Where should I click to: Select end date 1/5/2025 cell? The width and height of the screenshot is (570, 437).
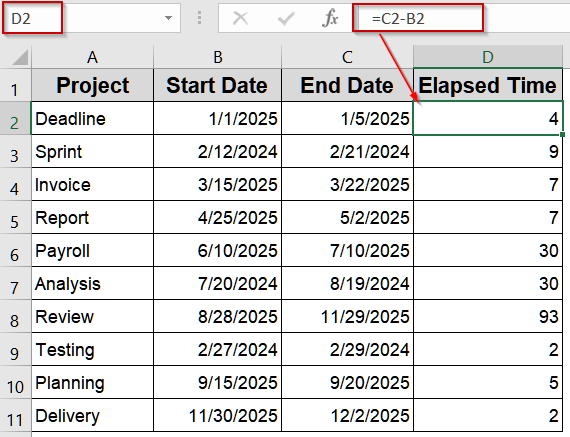(x=347, y=118)
